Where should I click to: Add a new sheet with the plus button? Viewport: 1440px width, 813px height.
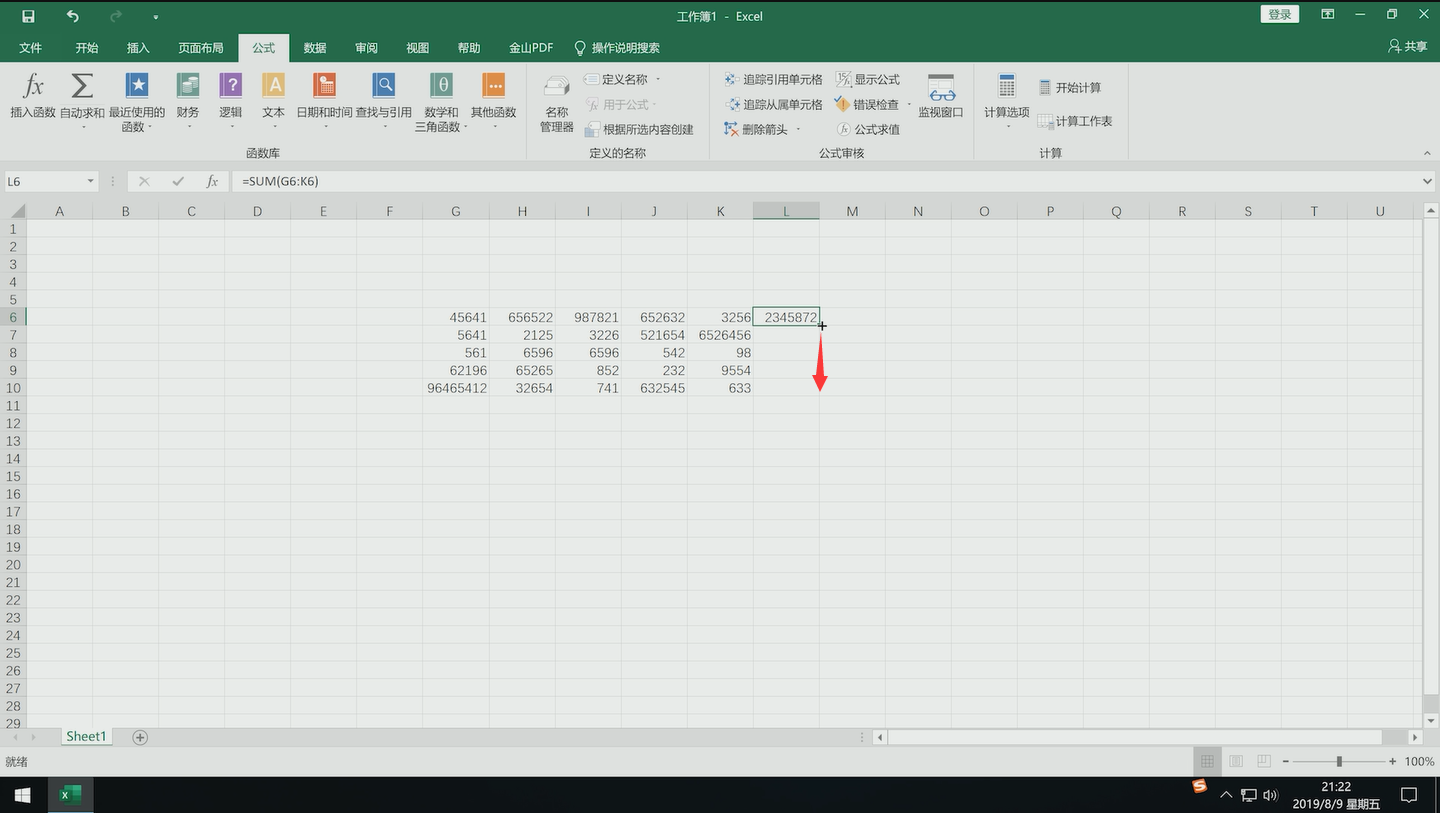(140, 737)
